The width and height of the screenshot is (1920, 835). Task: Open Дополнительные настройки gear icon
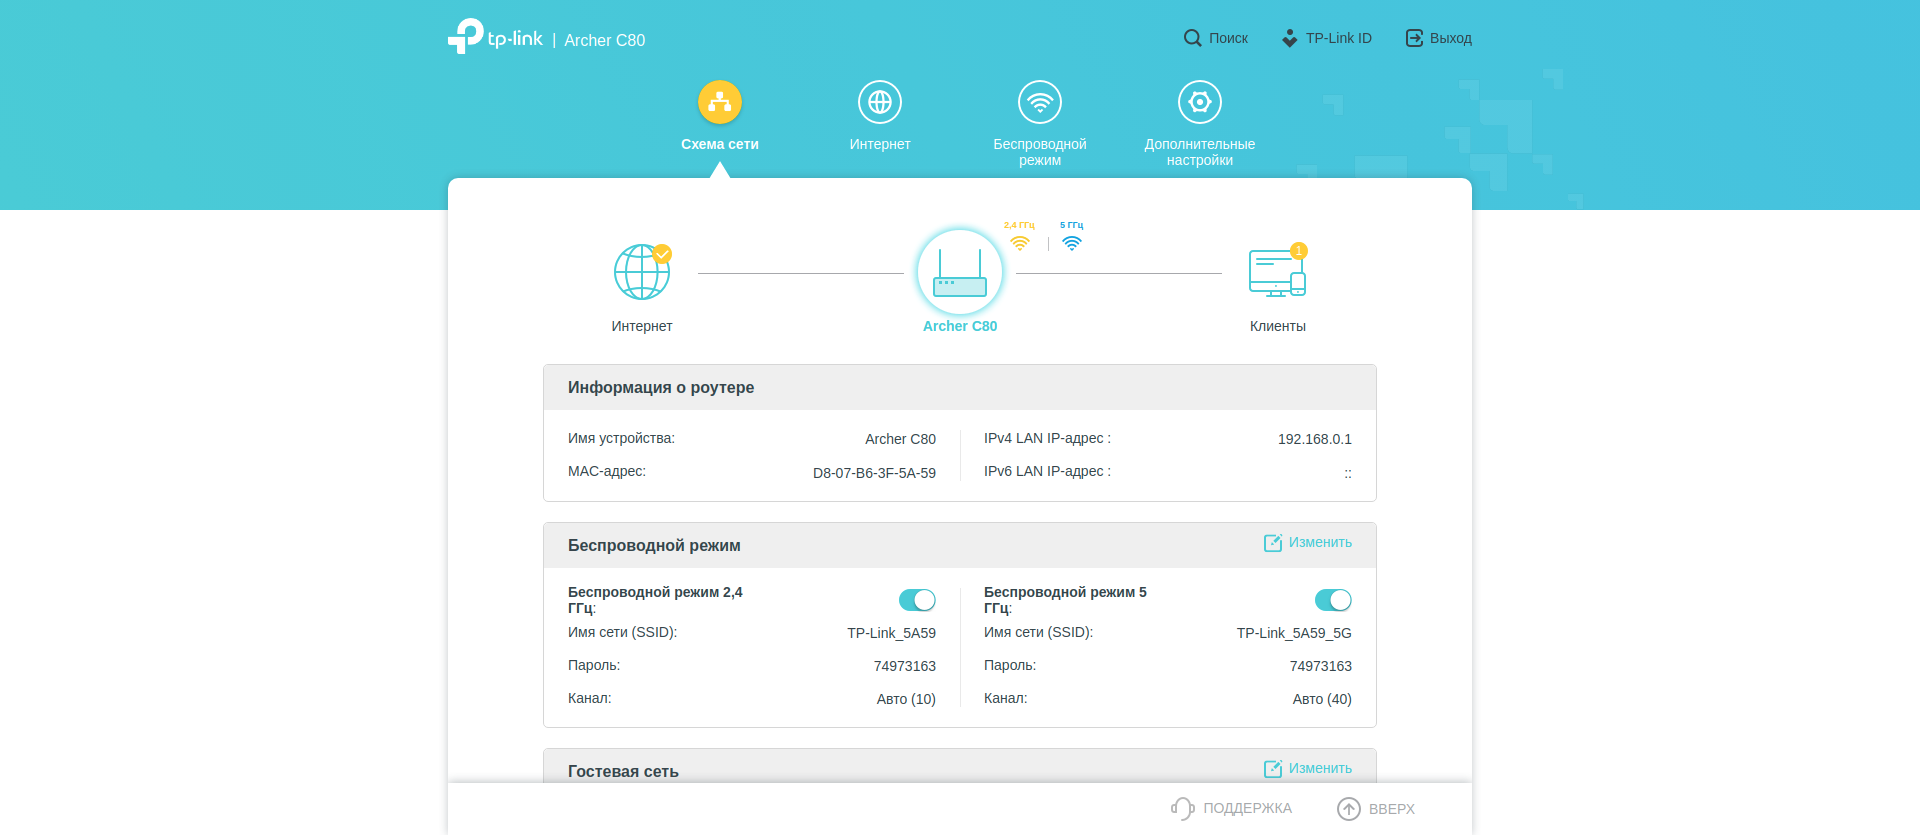[x=1199, y=102]
